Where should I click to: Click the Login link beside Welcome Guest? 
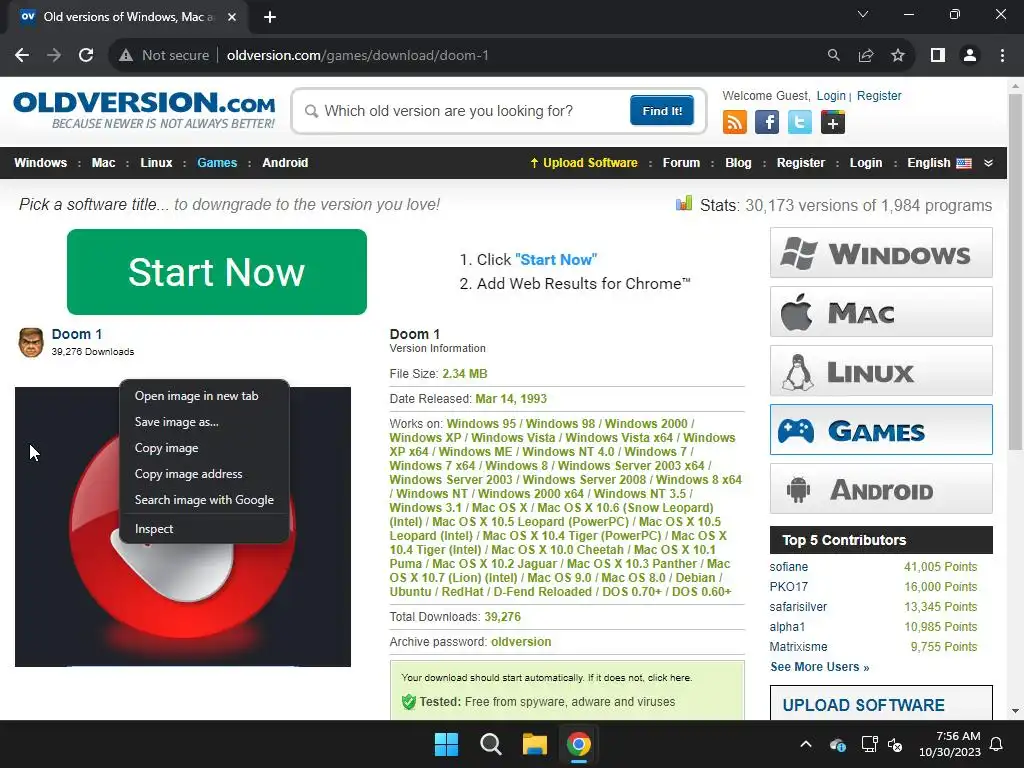tap(831, 96)
